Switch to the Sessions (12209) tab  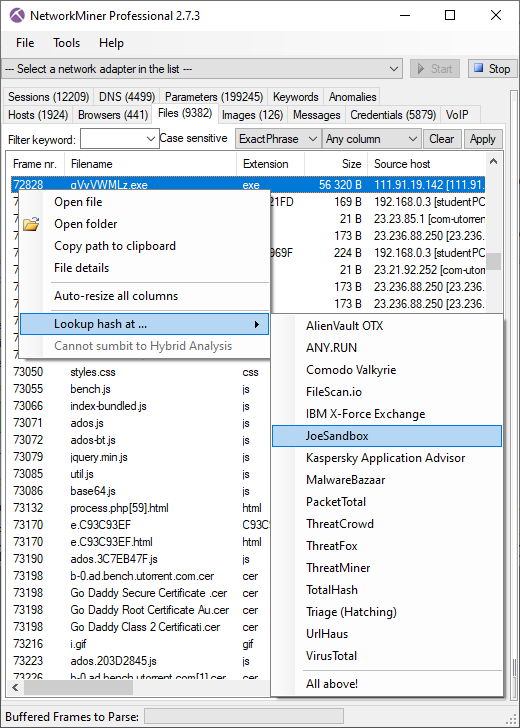[49, 97]
